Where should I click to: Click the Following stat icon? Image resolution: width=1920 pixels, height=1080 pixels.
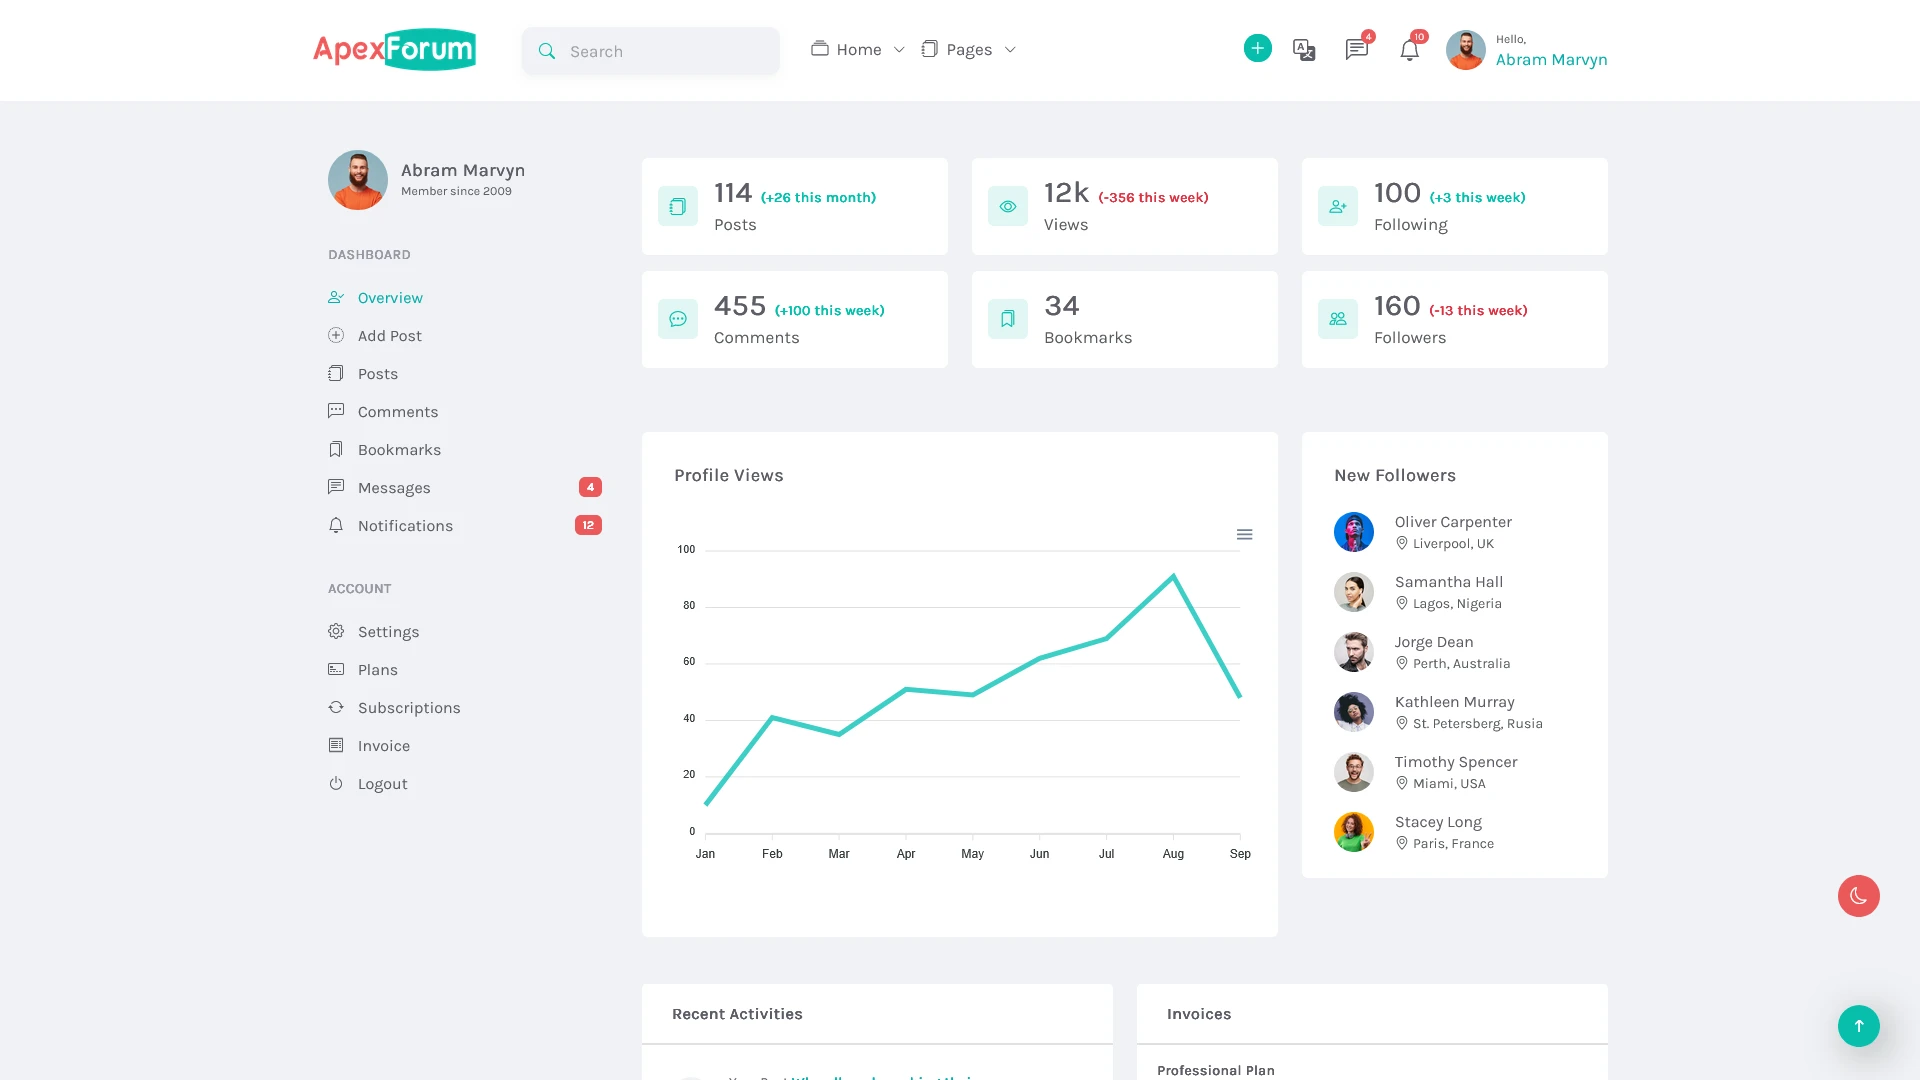(1338, 206)
